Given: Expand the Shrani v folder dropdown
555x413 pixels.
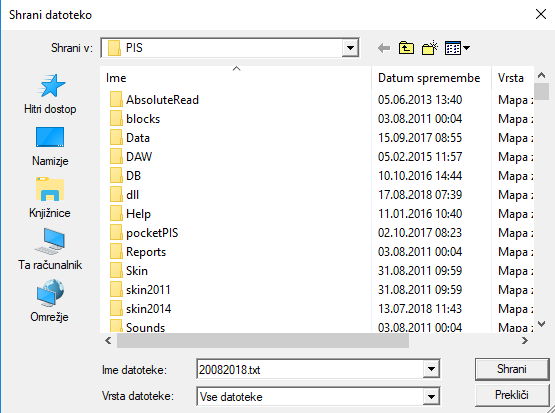Looking at the screenshot, I should pyautogui.click(x=350, y=48).
